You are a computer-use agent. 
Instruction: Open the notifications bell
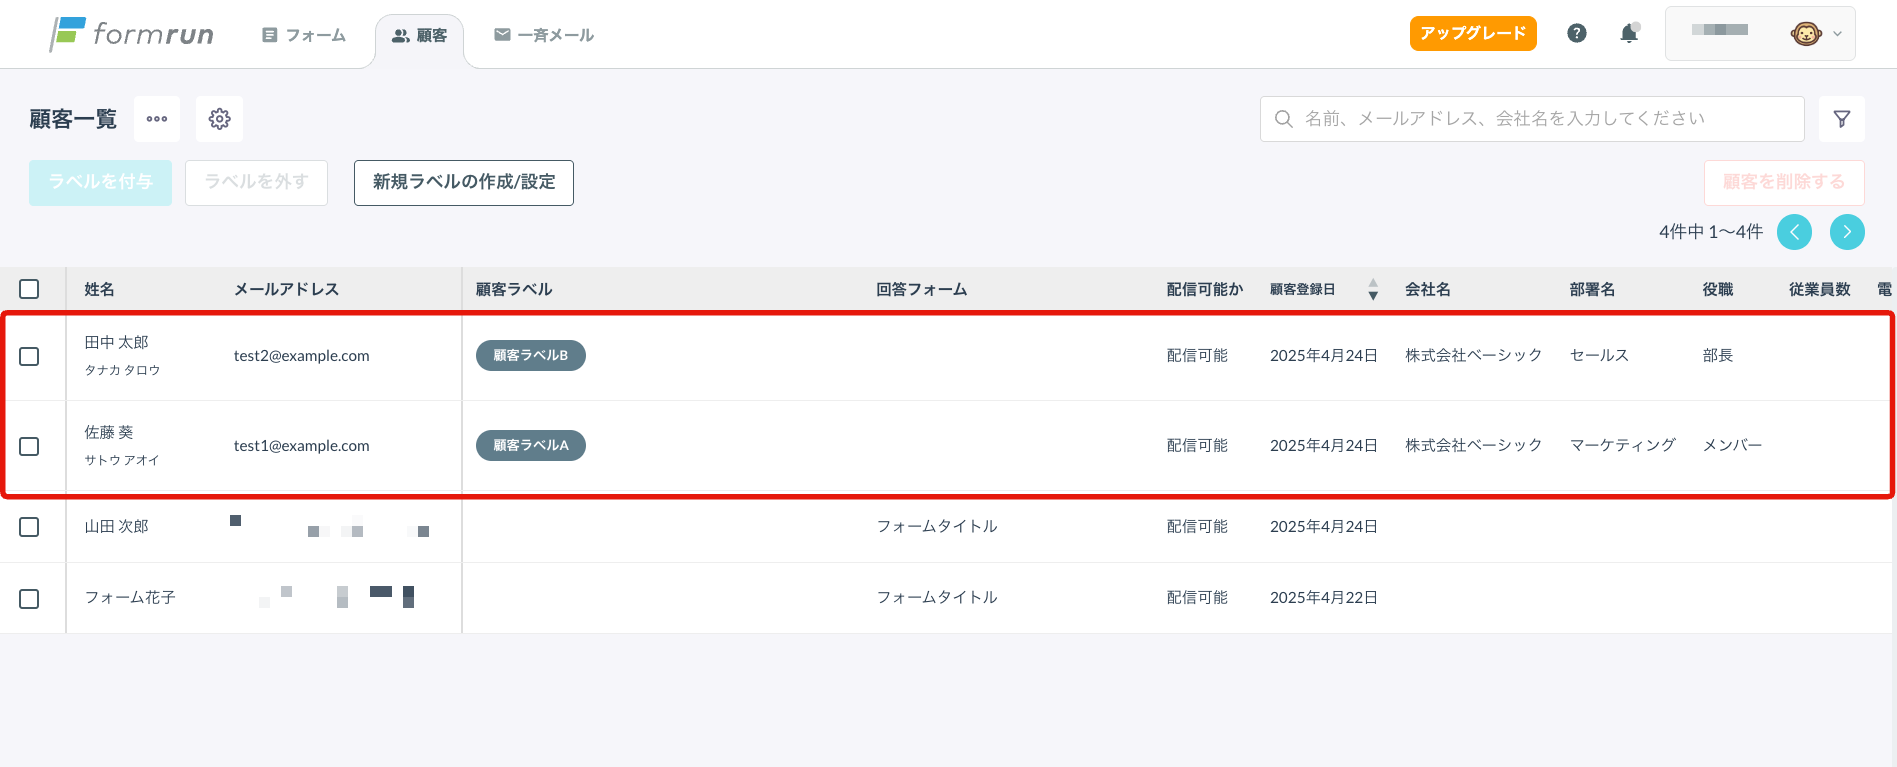[x=1629, y=33]
